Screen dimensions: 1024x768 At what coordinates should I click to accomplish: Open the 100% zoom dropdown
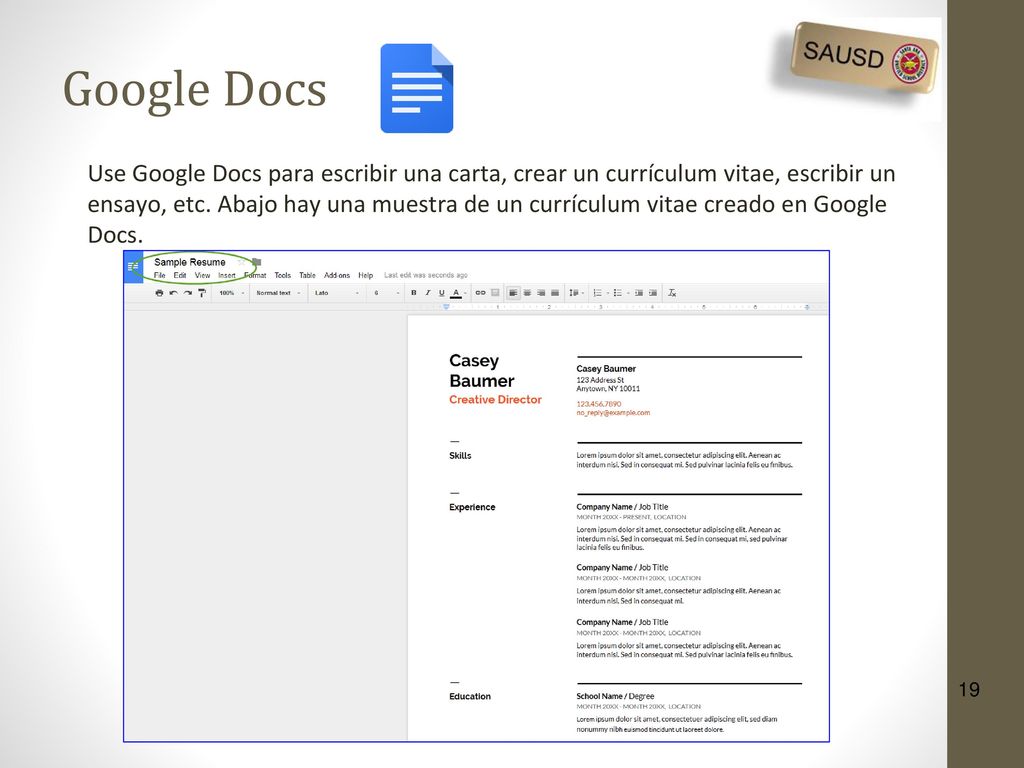[231, 293]
